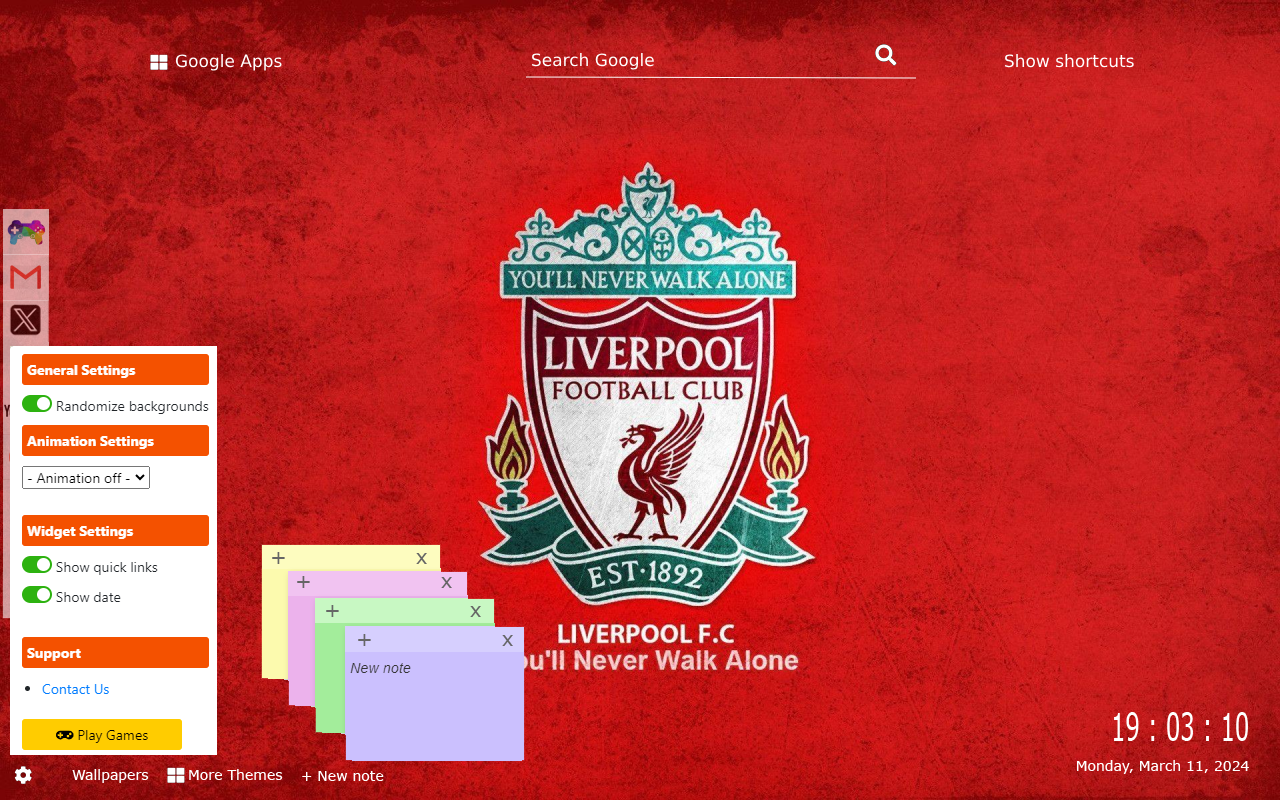Click the Widget Settings header

[115, 531]
